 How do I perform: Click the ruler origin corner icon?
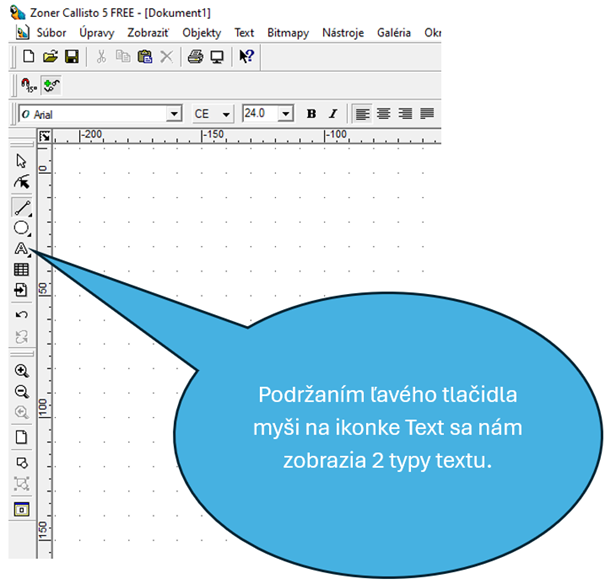point(45,136)
